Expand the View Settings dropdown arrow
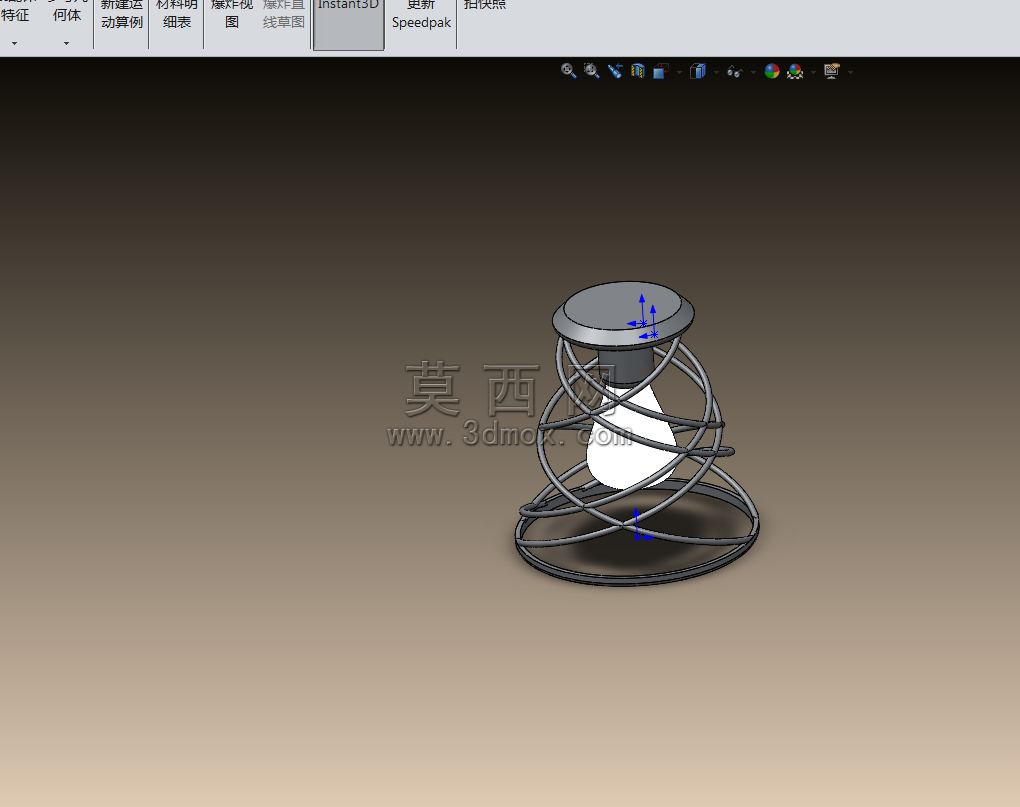1020x807 pixels. (x=850, y=72)
